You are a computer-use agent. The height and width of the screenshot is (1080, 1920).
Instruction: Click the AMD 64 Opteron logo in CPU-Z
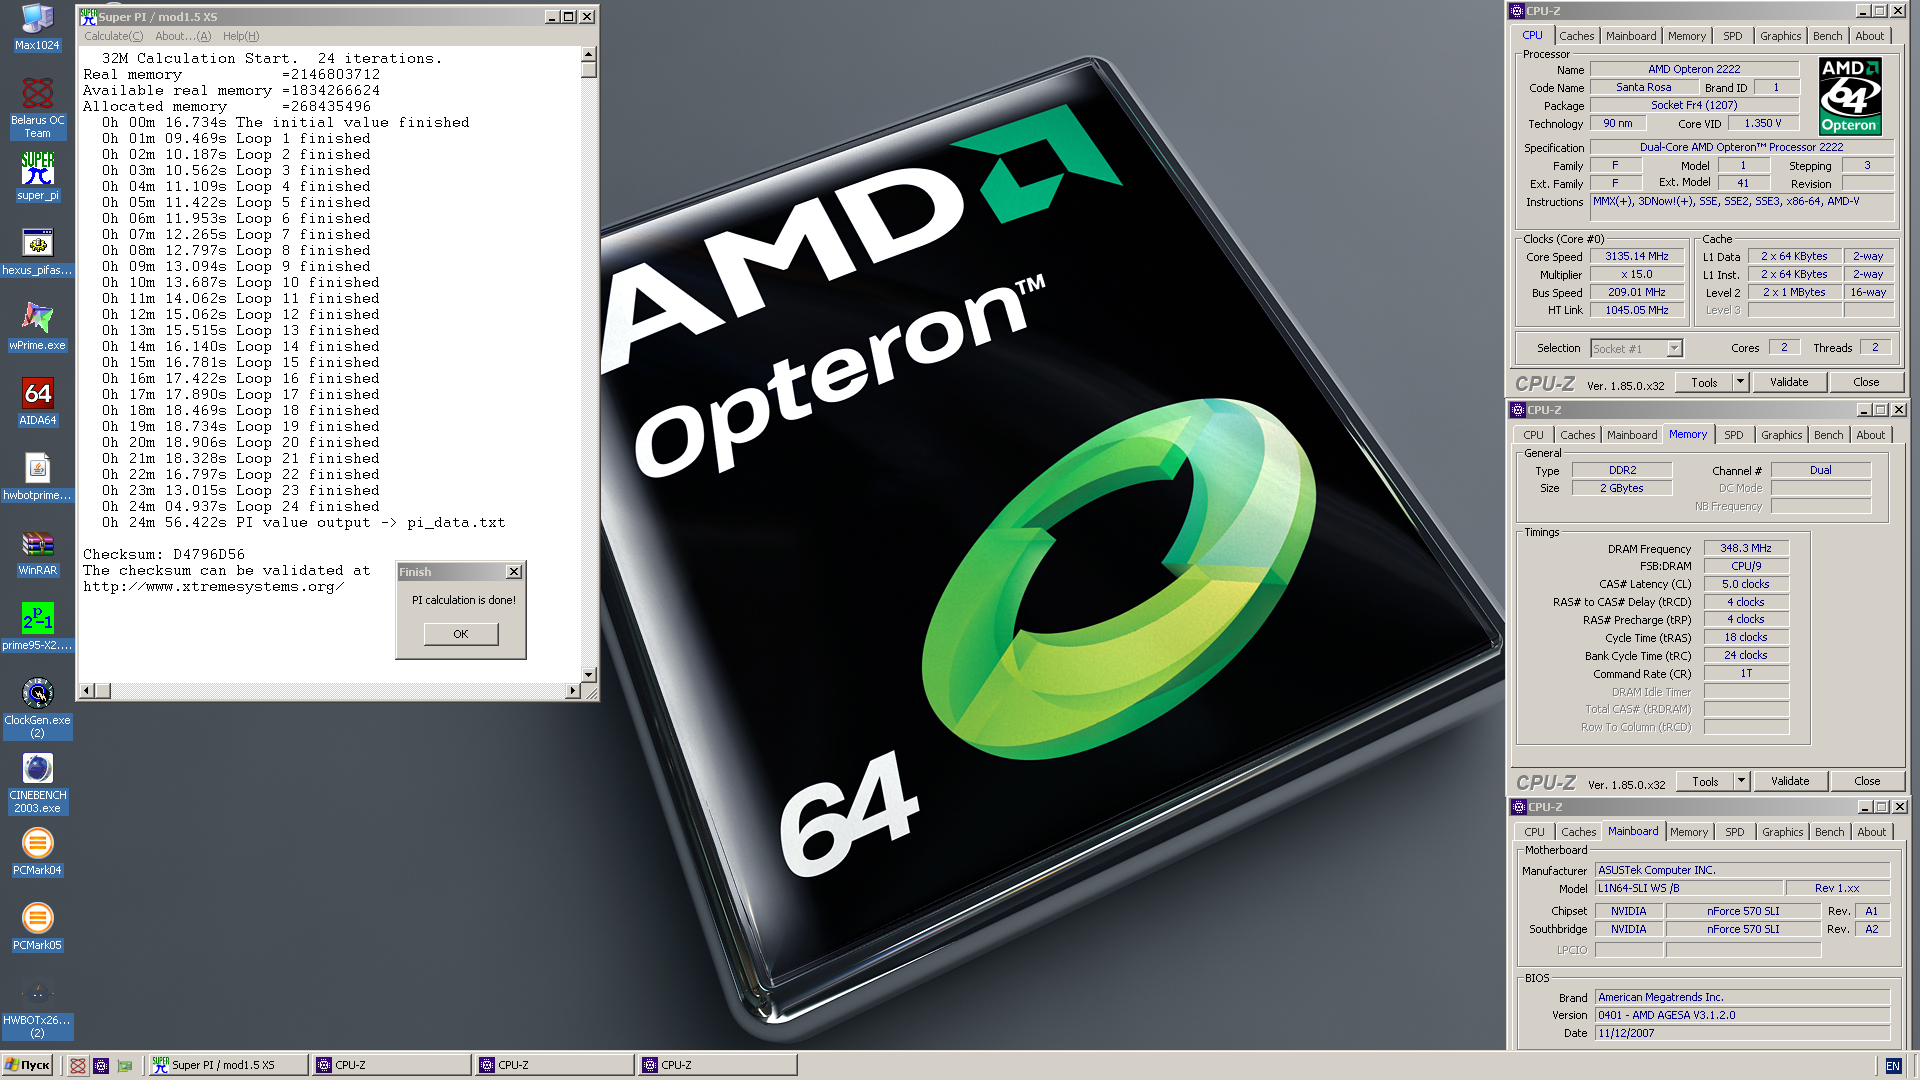[x=1850, y=96]
